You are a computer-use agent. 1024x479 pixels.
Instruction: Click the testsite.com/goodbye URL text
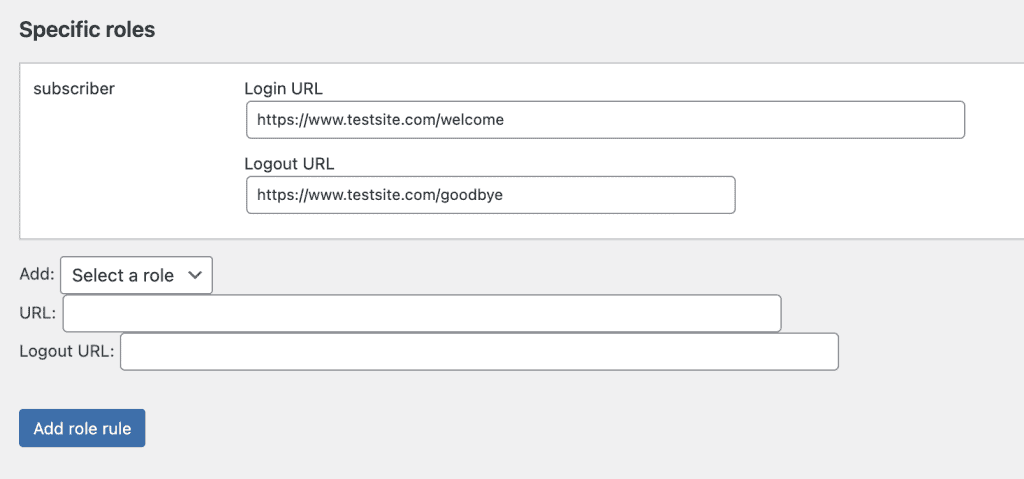click(379, 195)
